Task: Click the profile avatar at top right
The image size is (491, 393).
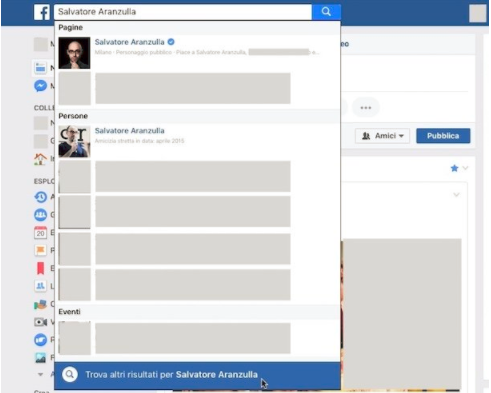Action: 477,13
